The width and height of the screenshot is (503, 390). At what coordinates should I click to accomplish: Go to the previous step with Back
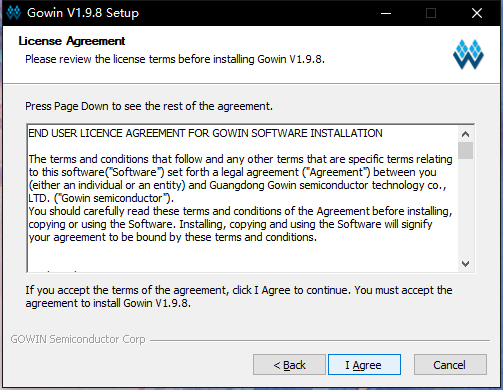(289, 365)
